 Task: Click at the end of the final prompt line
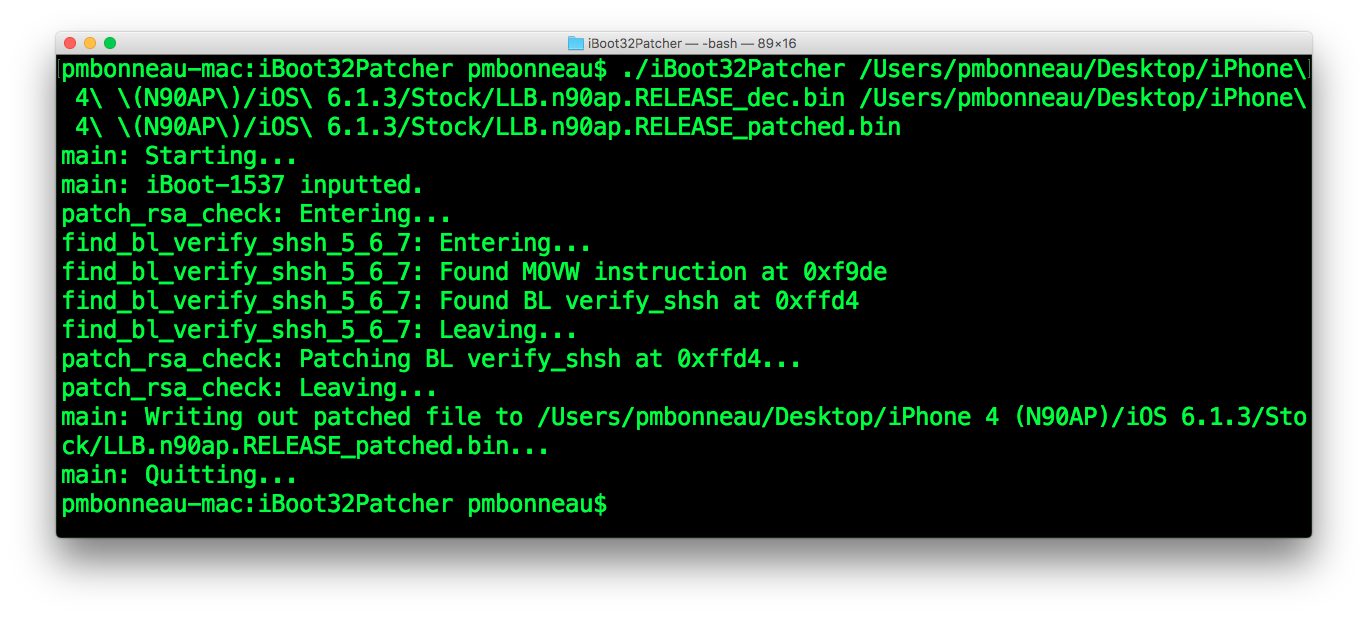(x=614, y=504)
